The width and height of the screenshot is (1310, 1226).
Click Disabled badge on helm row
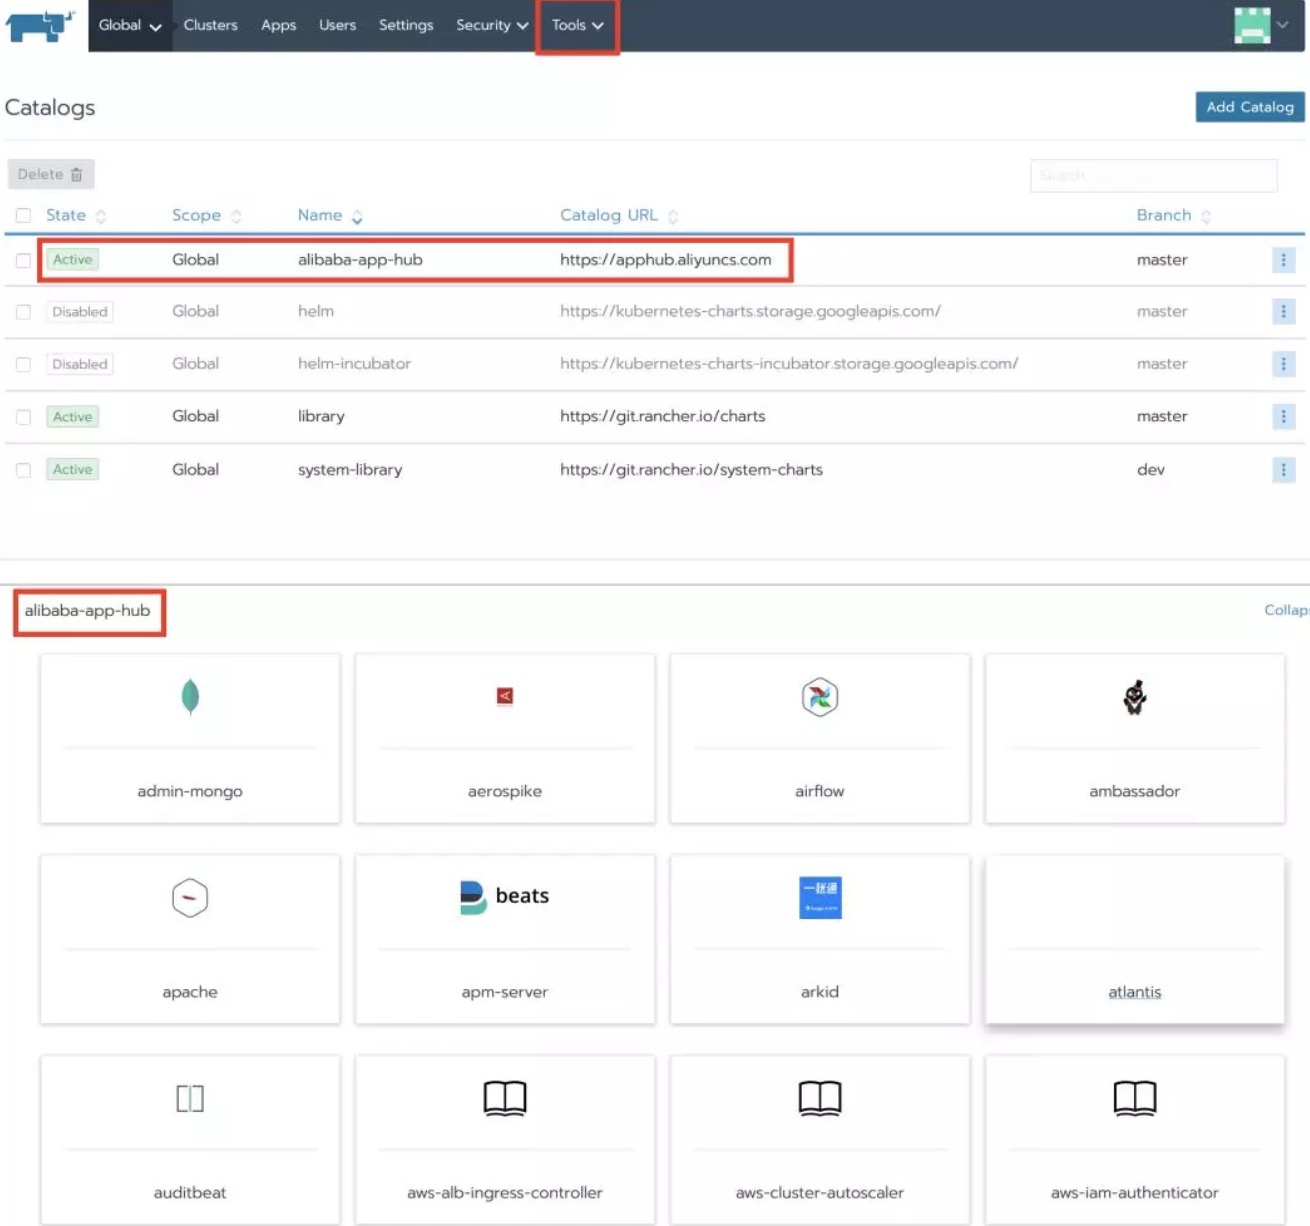pos(80,312)
